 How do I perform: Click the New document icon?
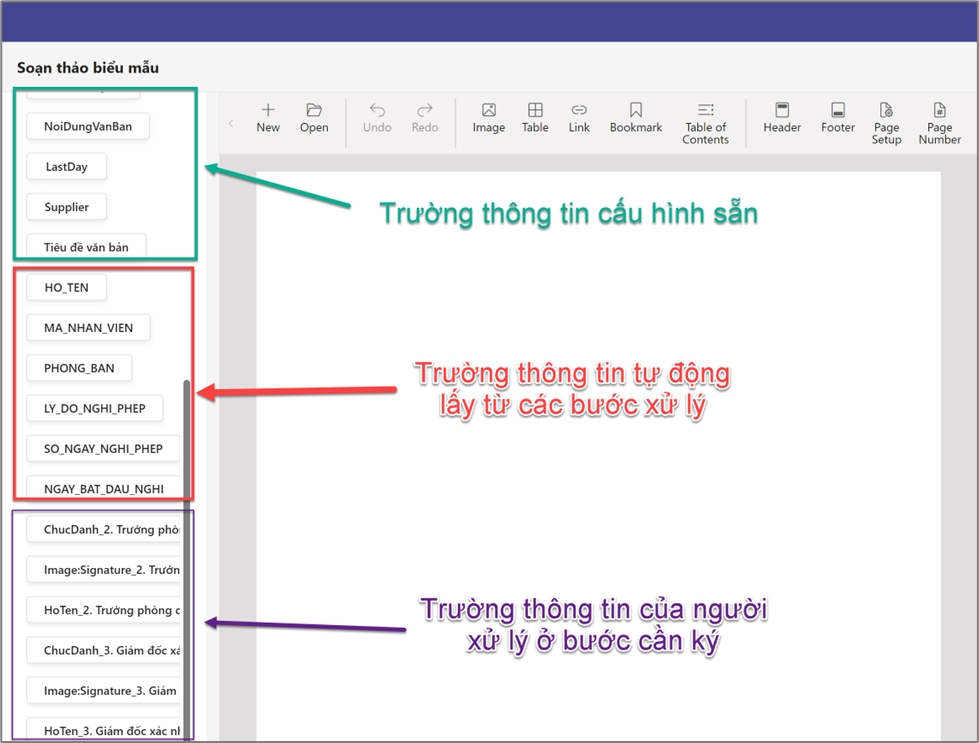coord(268,111)
